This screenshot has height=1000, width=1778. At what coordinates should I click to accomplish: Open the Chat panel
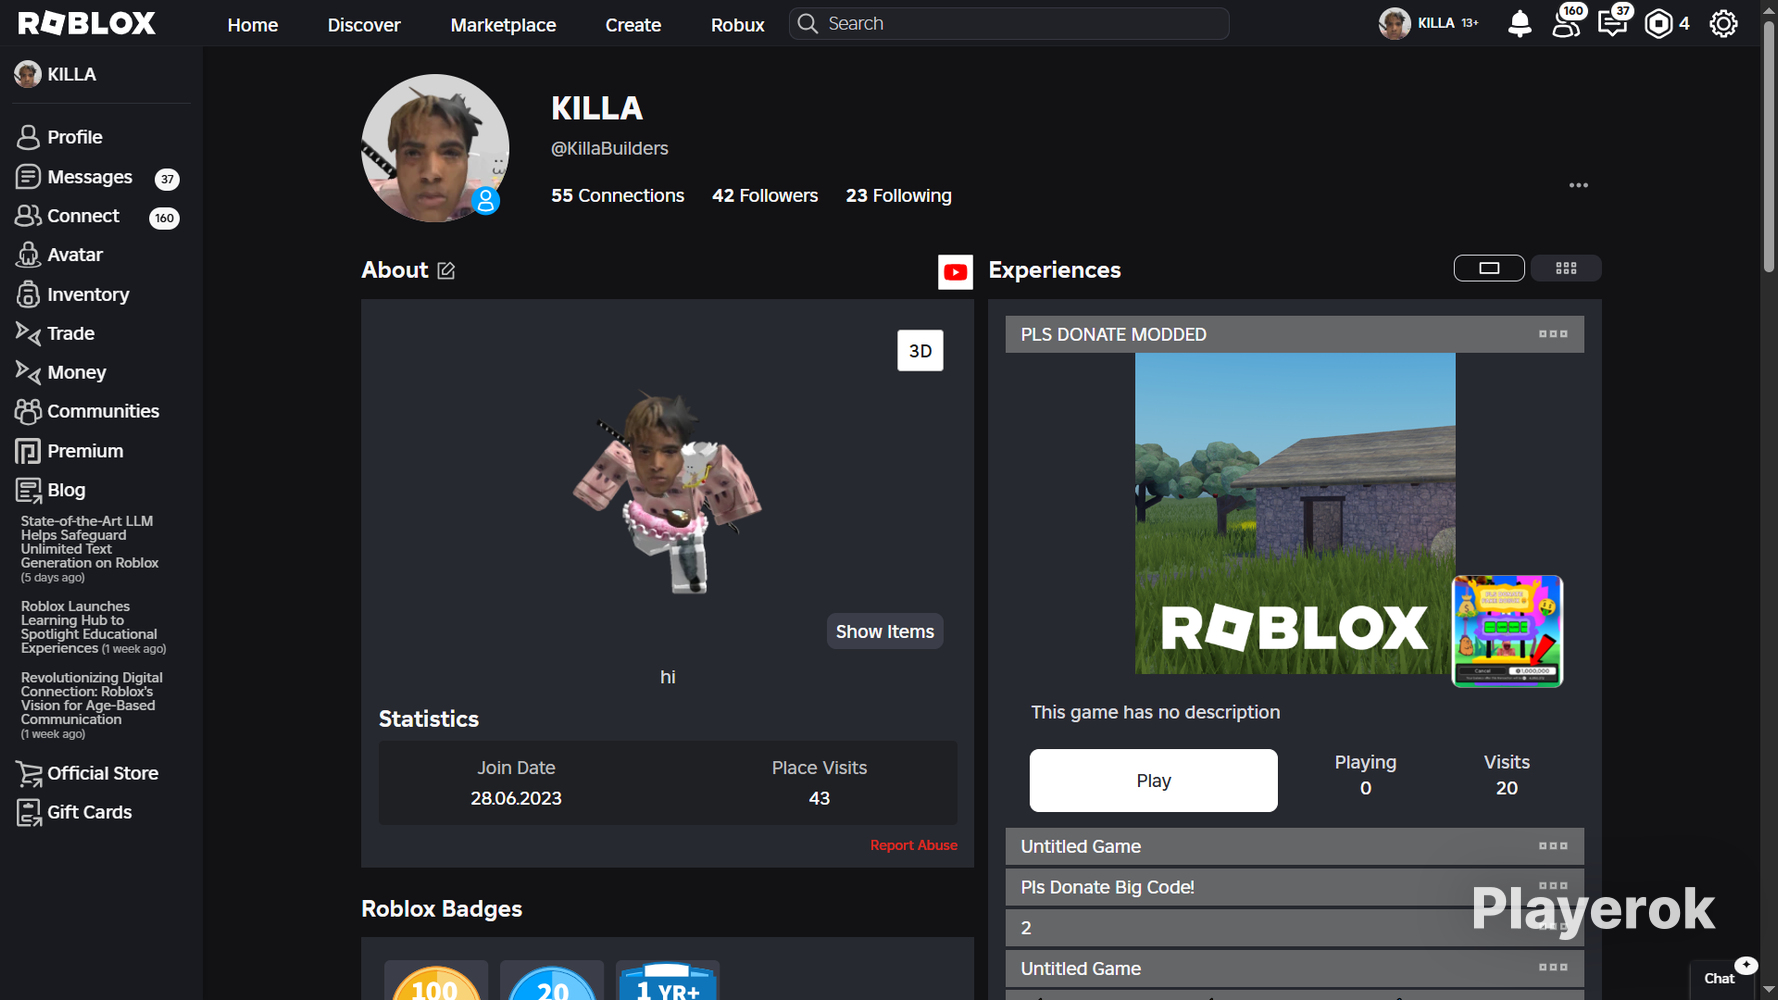(x=1720, y=979)
